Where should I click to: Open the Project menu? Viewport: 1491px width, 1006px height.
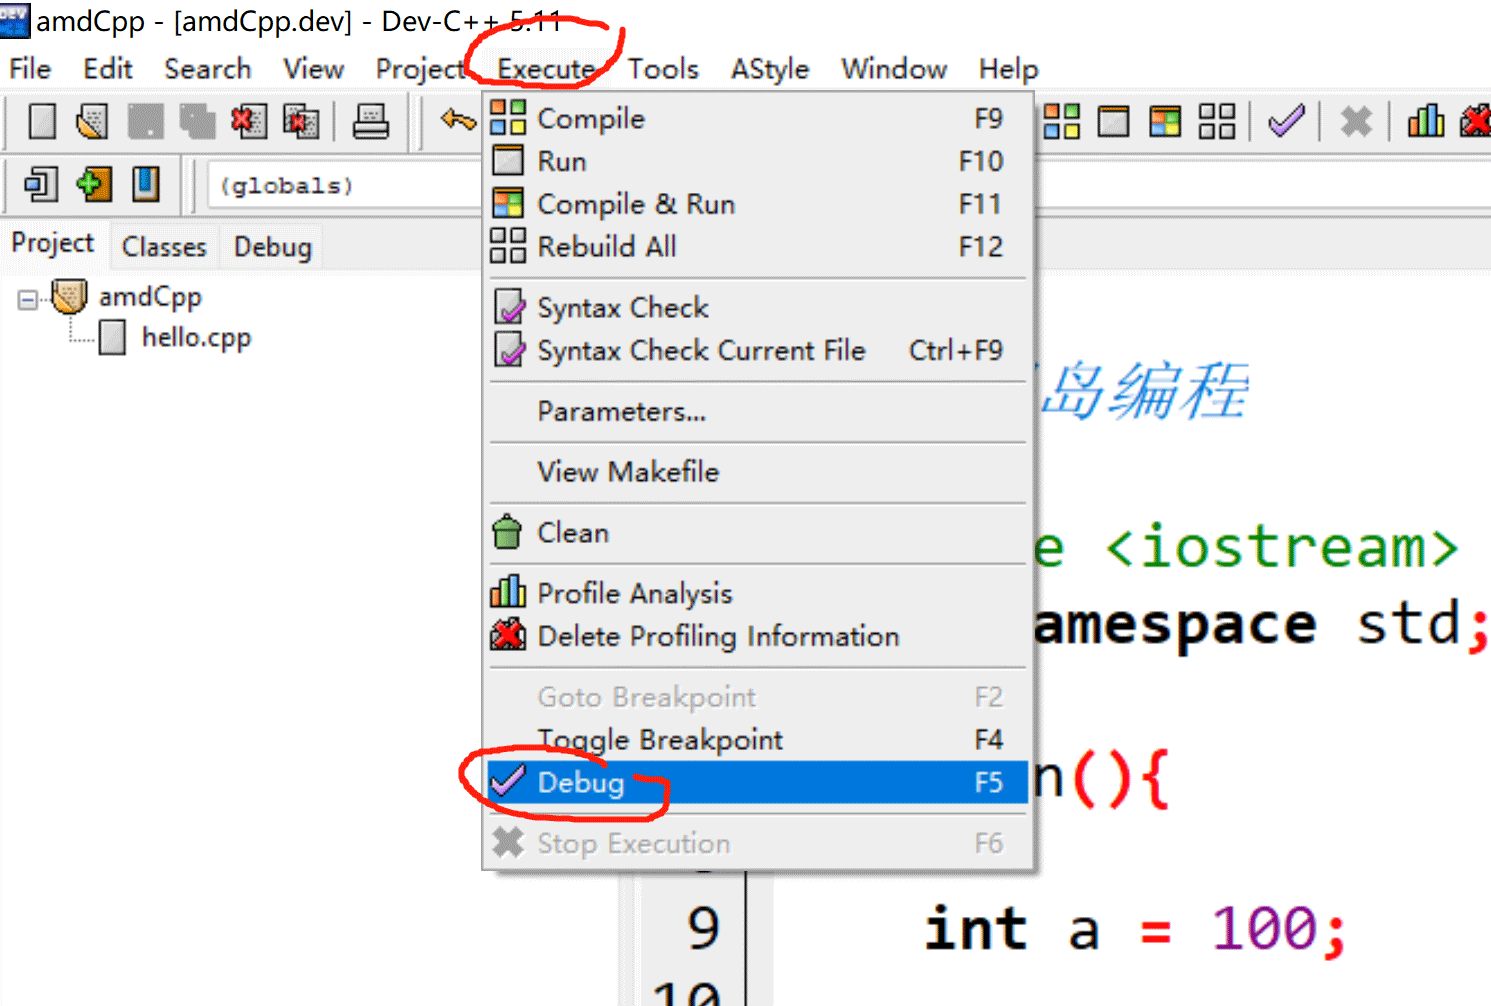pos(420,69)
